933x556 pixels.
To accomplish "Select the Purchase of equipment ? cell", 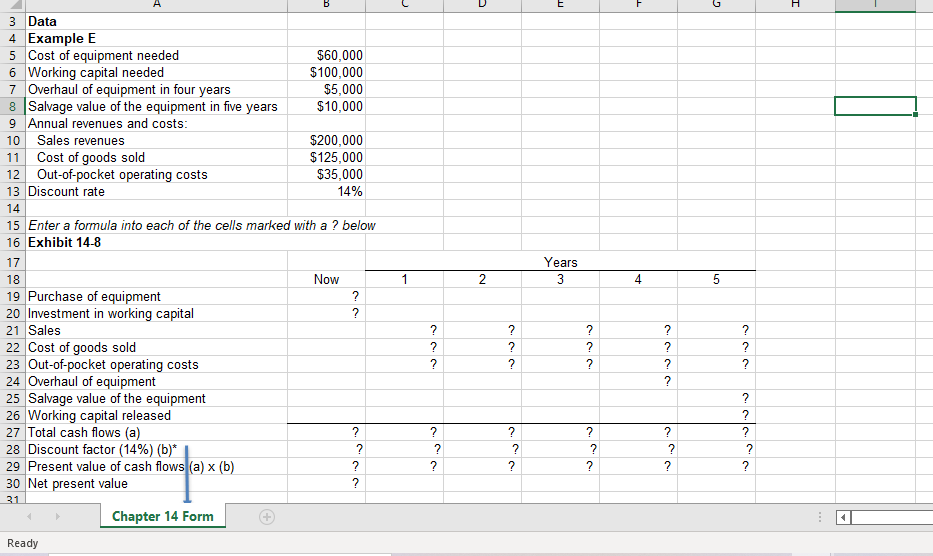I will pos(326,296).
